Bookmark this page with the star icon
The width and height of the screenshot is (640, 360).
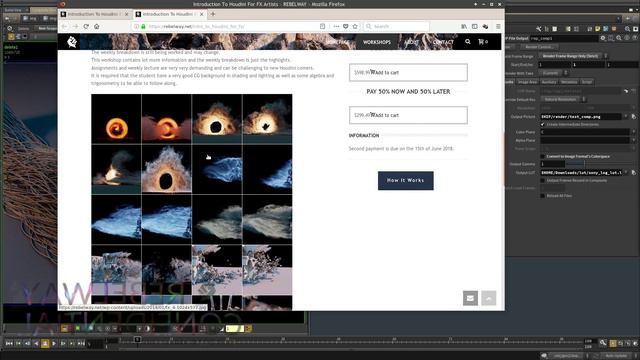click(x=355, y=26)
